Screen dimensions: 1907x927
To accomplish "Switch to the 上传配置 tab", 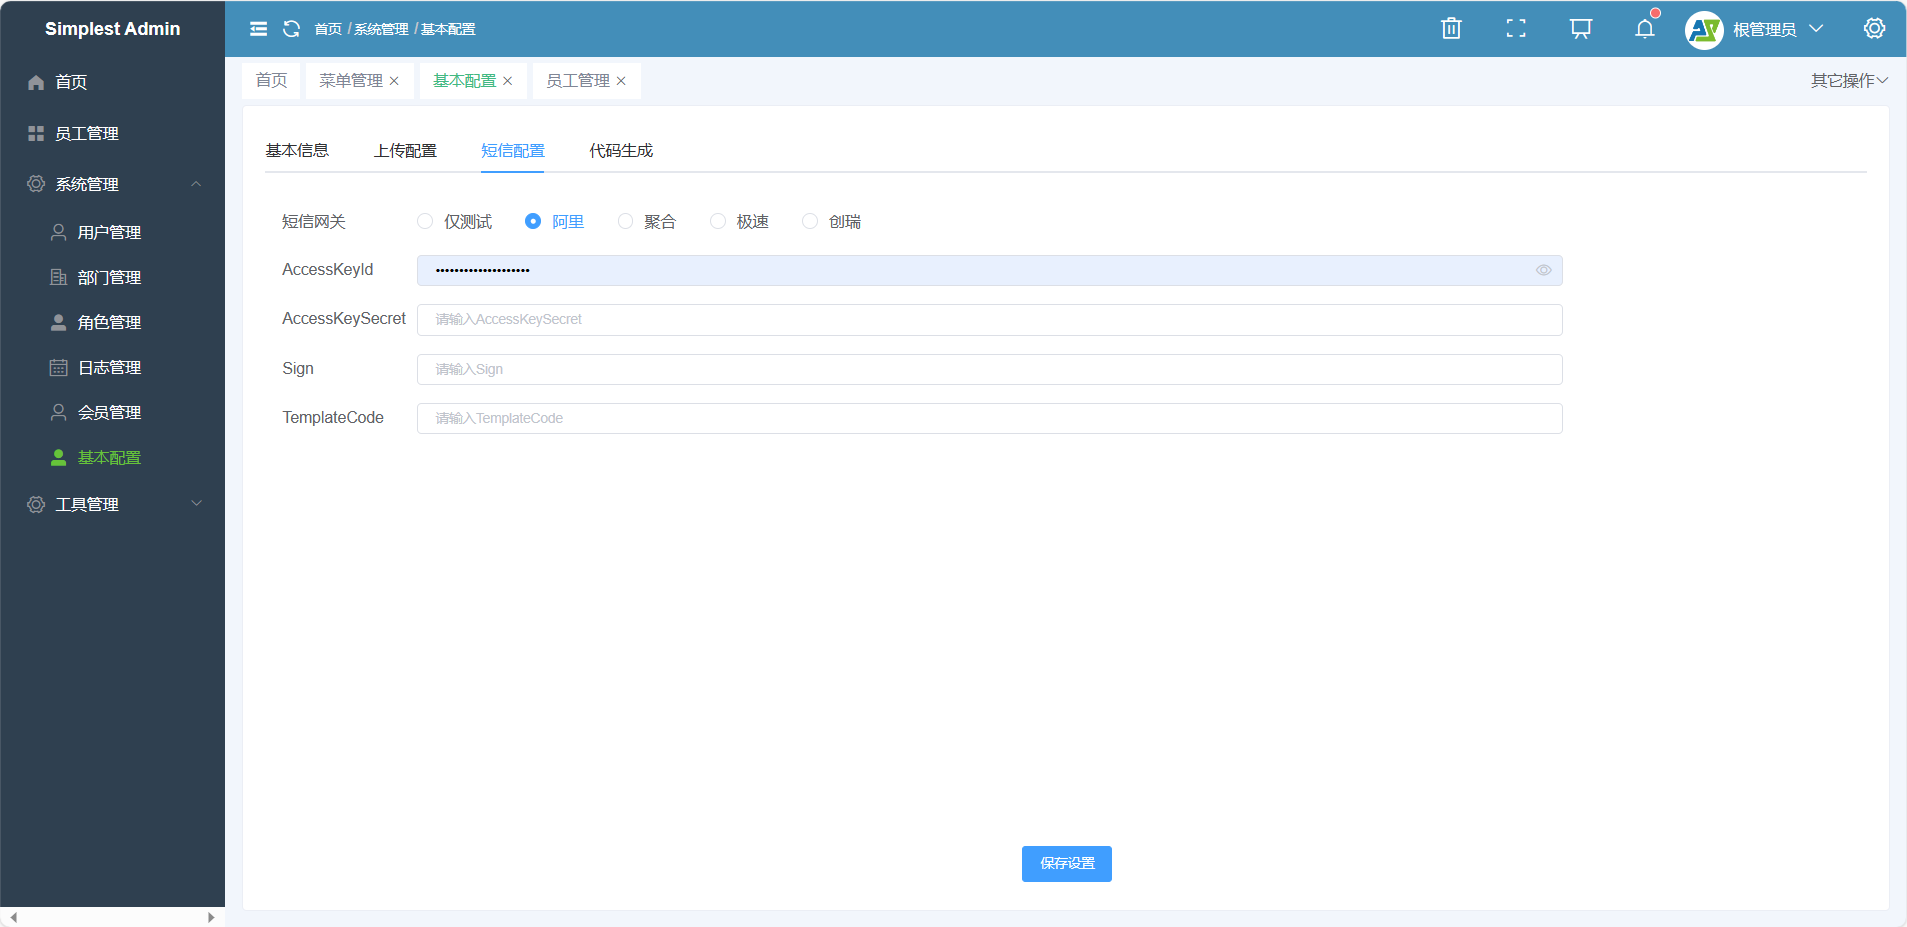I will pyautogui.click(x=405, y=150).
